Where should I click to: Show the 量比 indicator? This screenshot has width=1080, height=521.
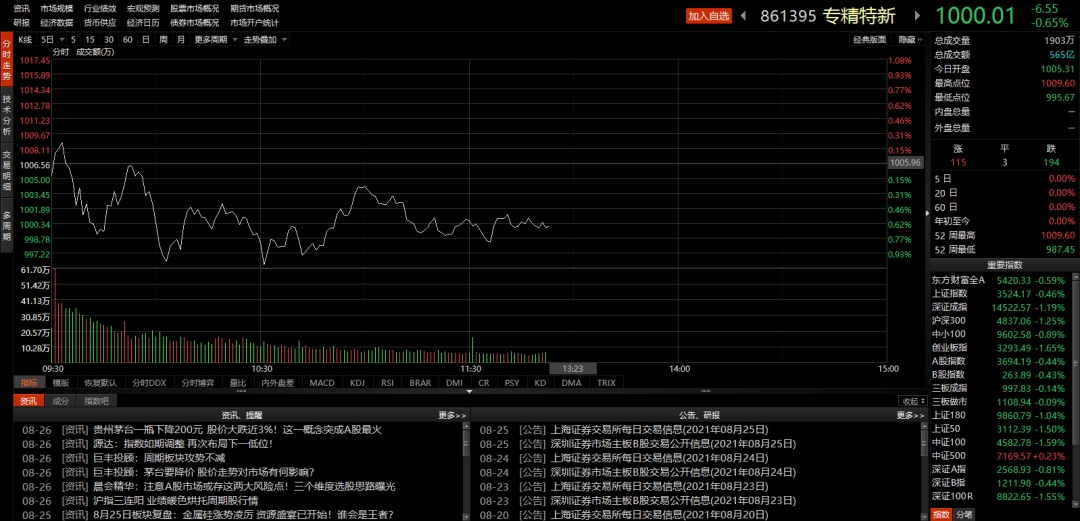(238, 382)
